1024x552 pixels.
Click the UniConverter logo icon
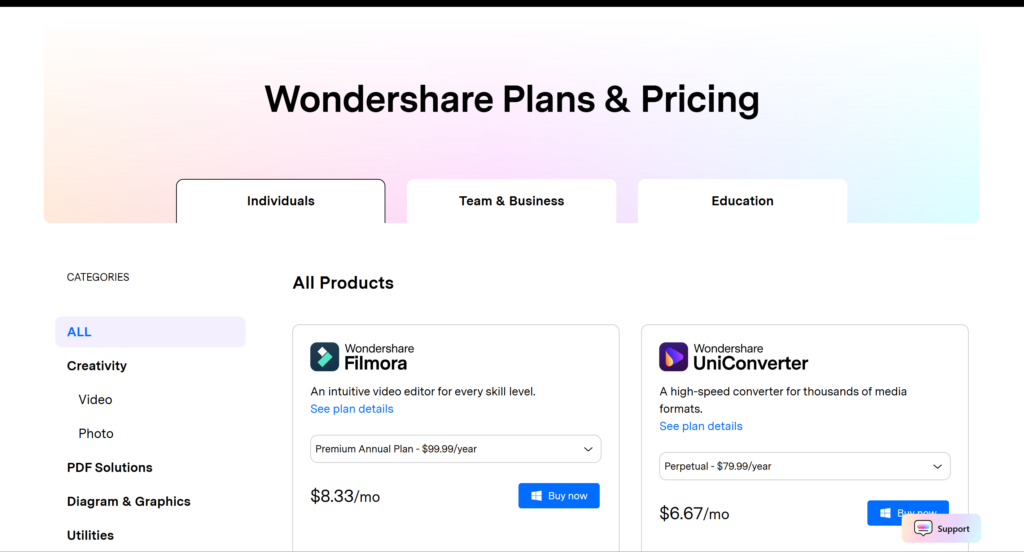(673, 357)
